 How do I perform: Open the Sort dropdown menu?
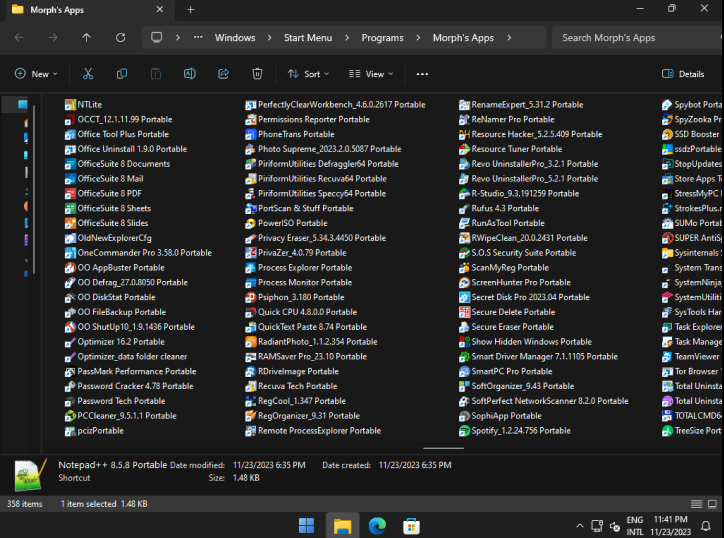pyautogui.click(x=308, y=74)
